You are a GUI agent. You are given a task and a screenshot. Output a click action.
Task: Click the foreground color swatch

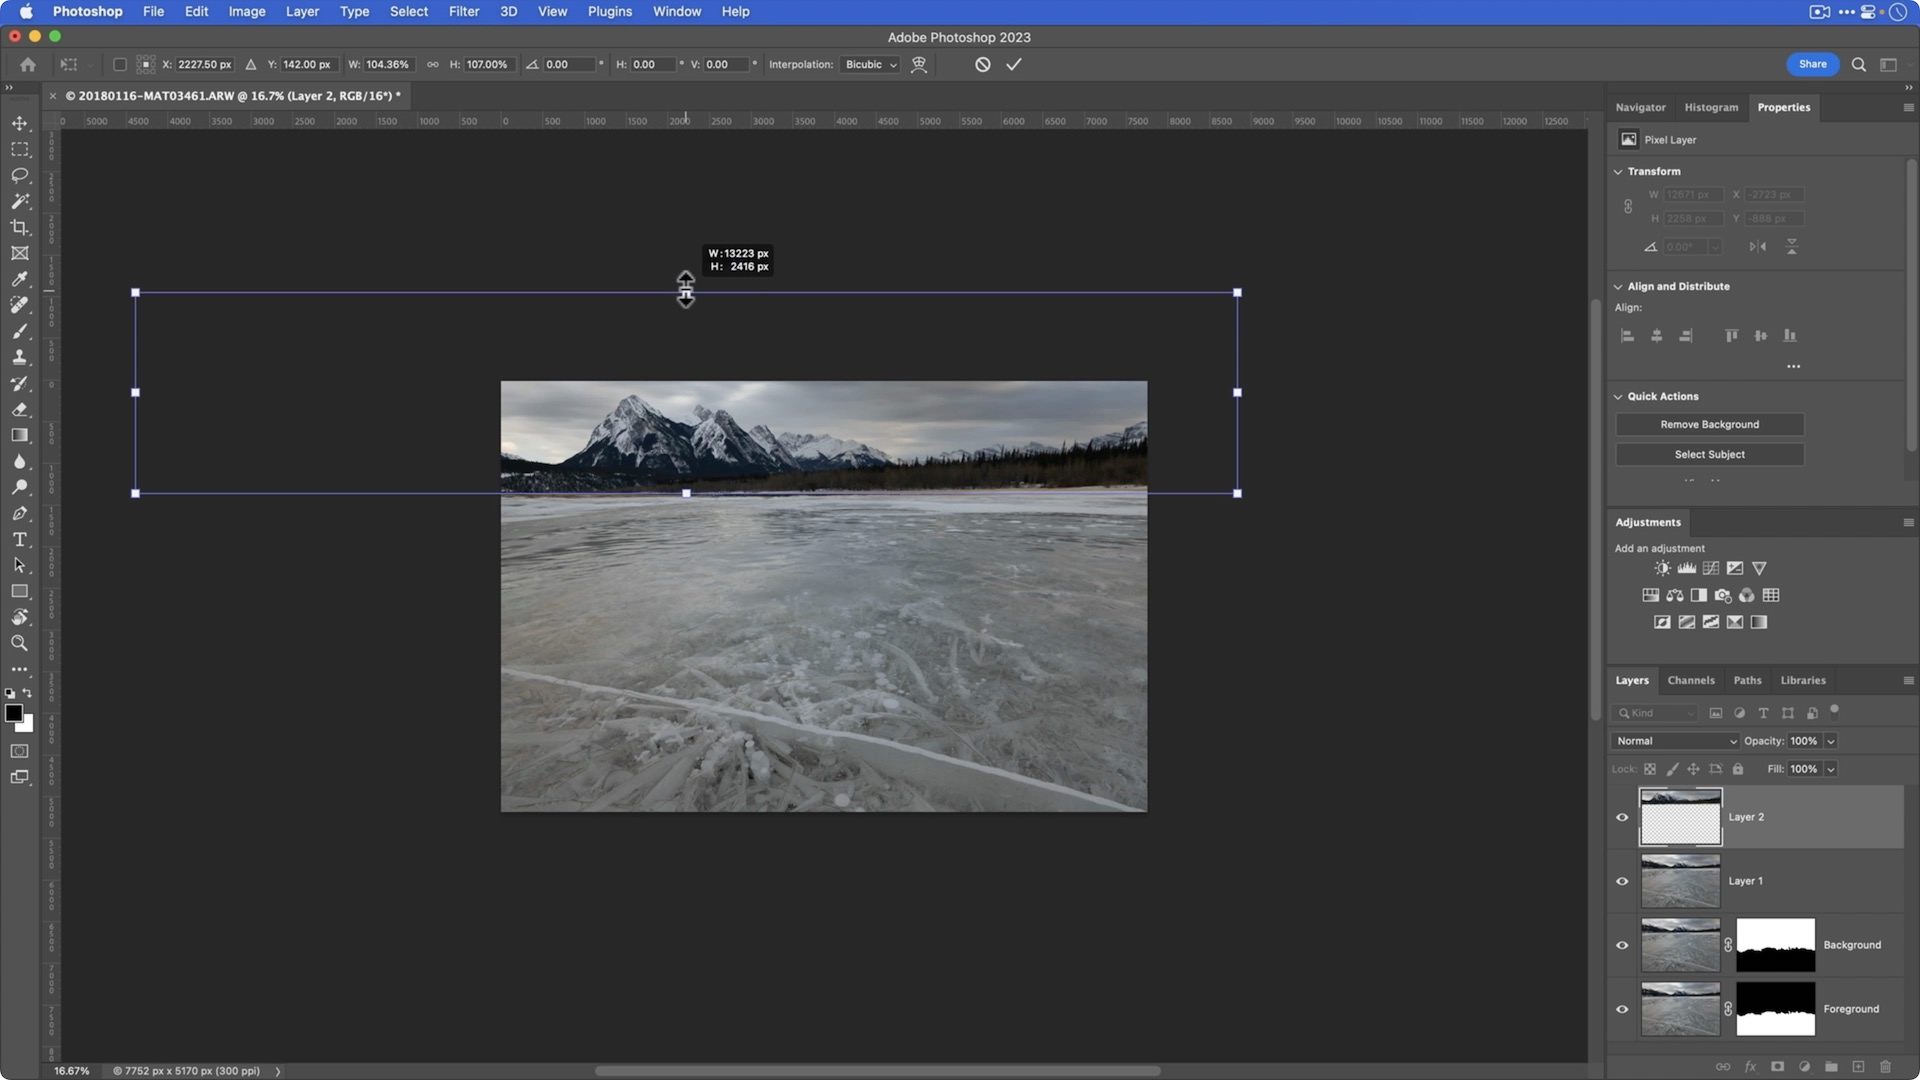[13, 713]
